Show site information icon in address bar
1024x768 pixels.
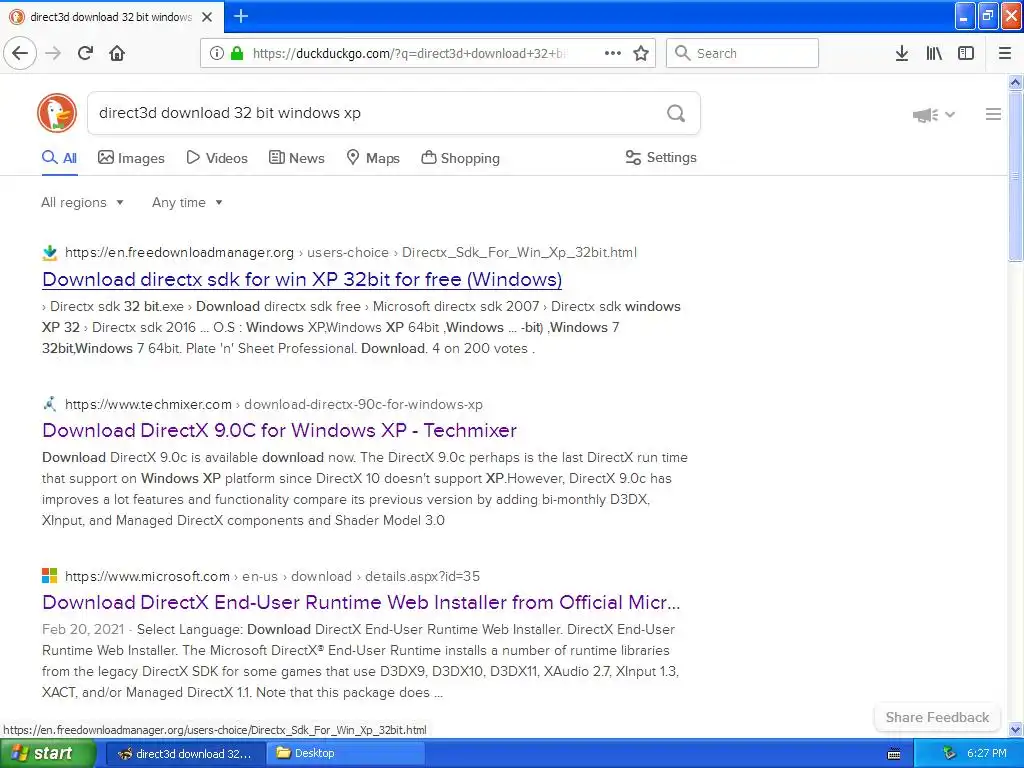[x=217, y=53]
